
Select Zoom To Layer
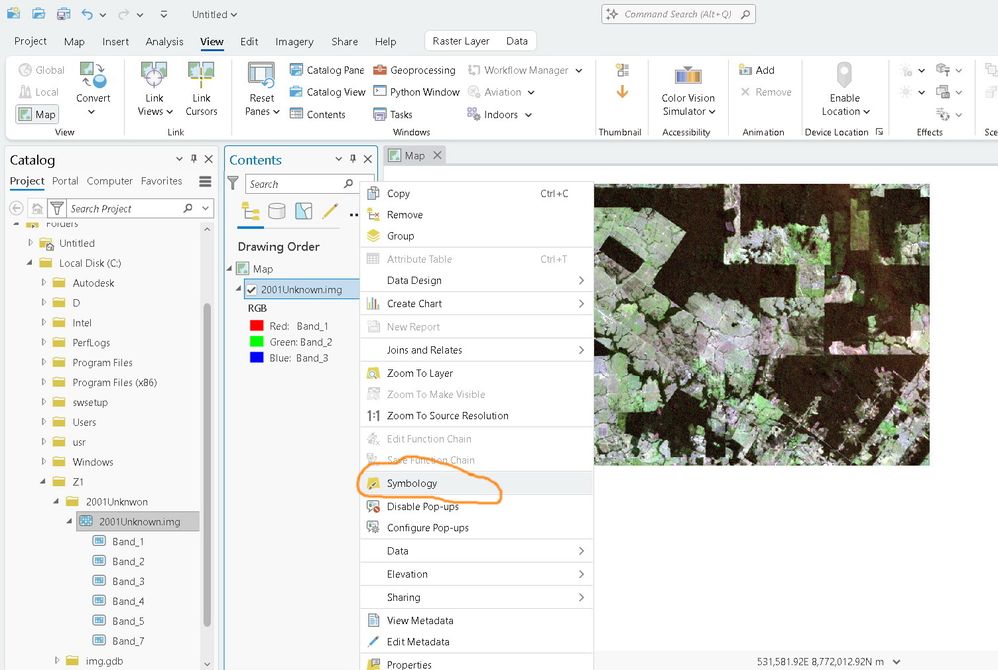click(476, 373)
